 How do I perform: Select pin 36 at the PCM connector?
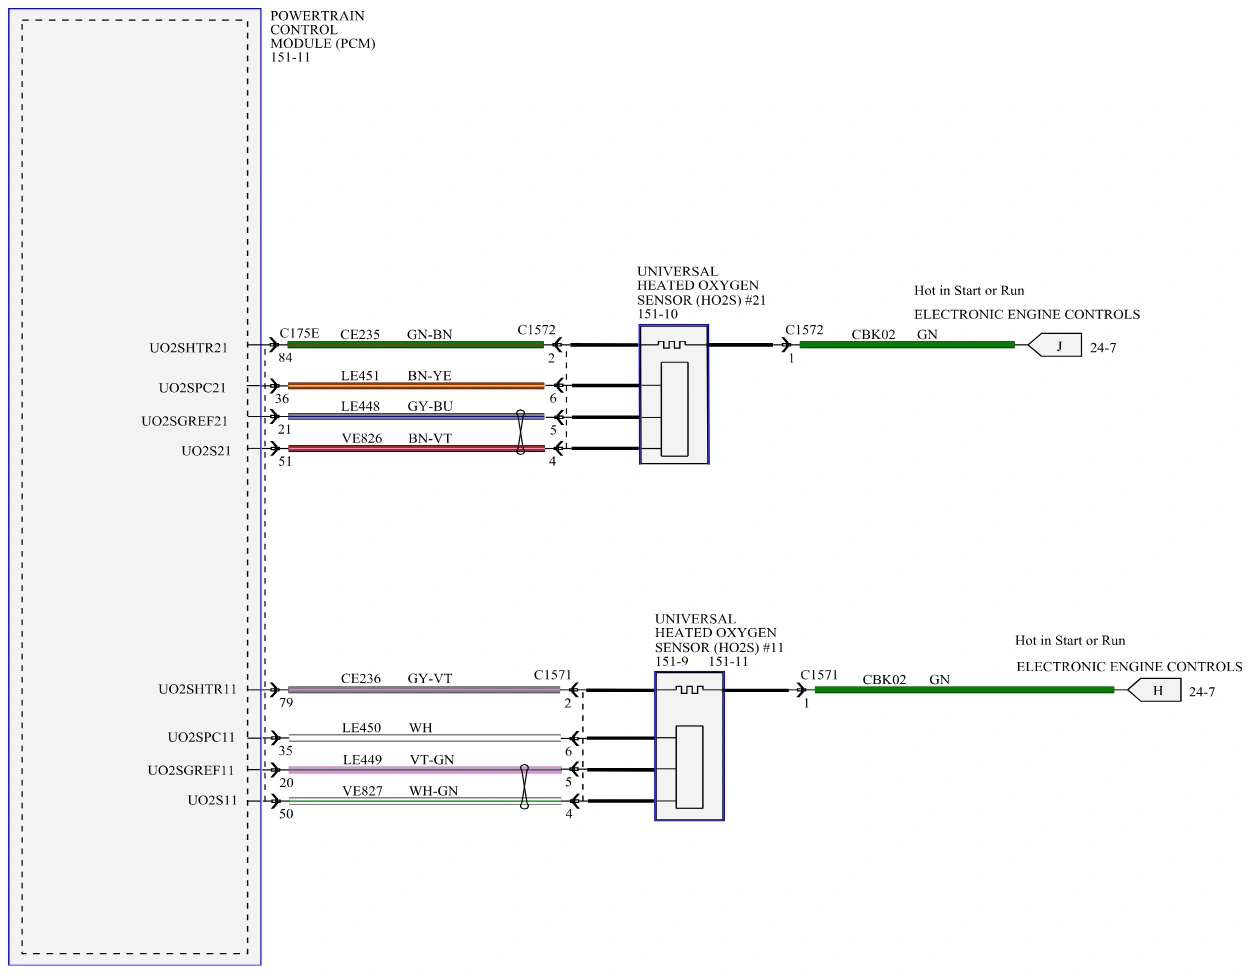pos(282,398)
